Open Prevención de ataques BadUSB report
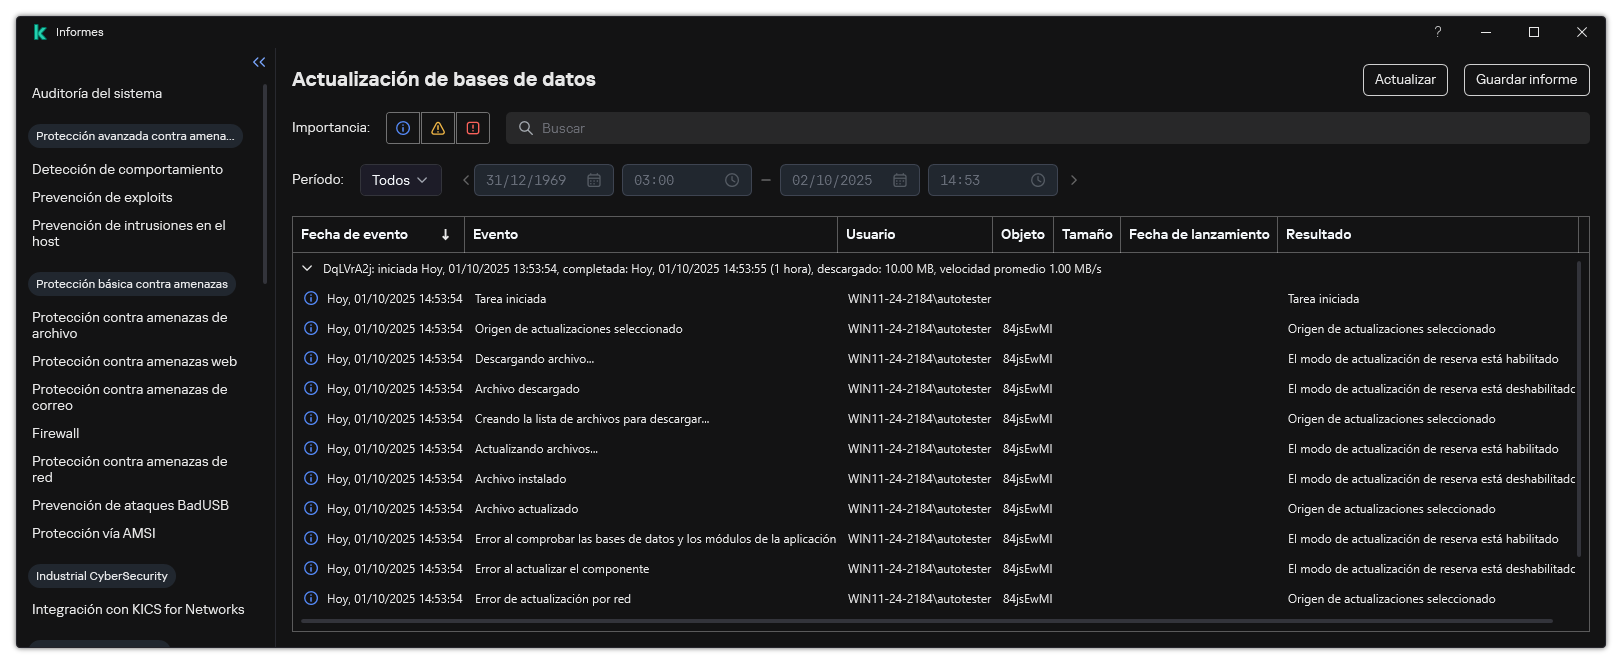Viewport: 1622px width, 664px height. [x=130, y=505]
